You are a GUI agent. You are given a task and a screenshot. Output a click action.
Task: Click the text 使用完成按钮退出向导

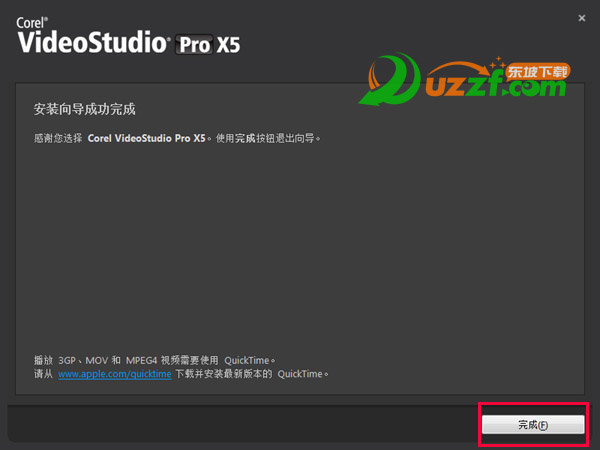pos(268,138)
